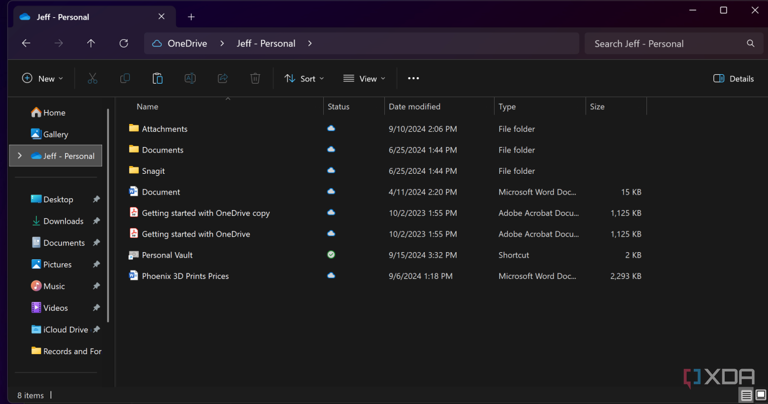Click the Attachments folder icon

click(x=134, y=128)
